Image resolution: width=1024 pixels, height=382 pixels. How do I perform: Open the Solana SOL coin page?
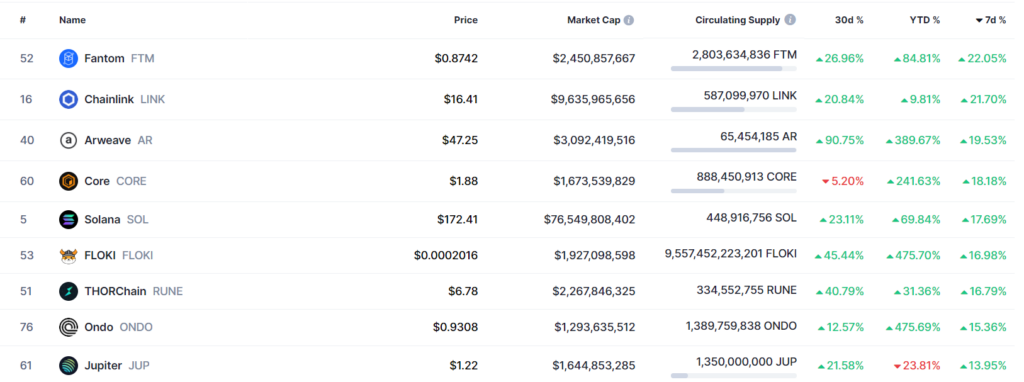click(116, 219)
